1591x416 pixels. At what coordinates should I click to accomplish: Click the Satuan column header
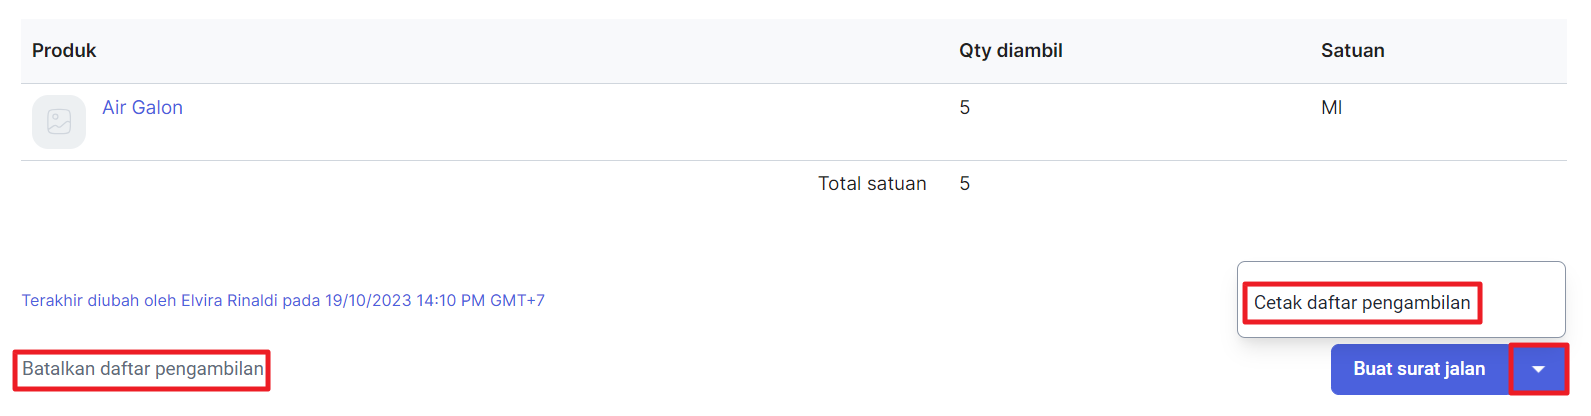pos(1353,51)
